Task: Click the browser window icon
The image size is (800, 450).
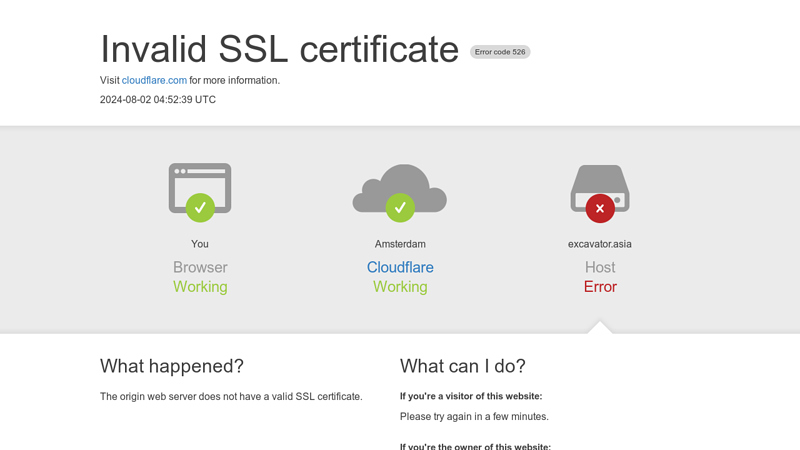Action: point(200,187)
